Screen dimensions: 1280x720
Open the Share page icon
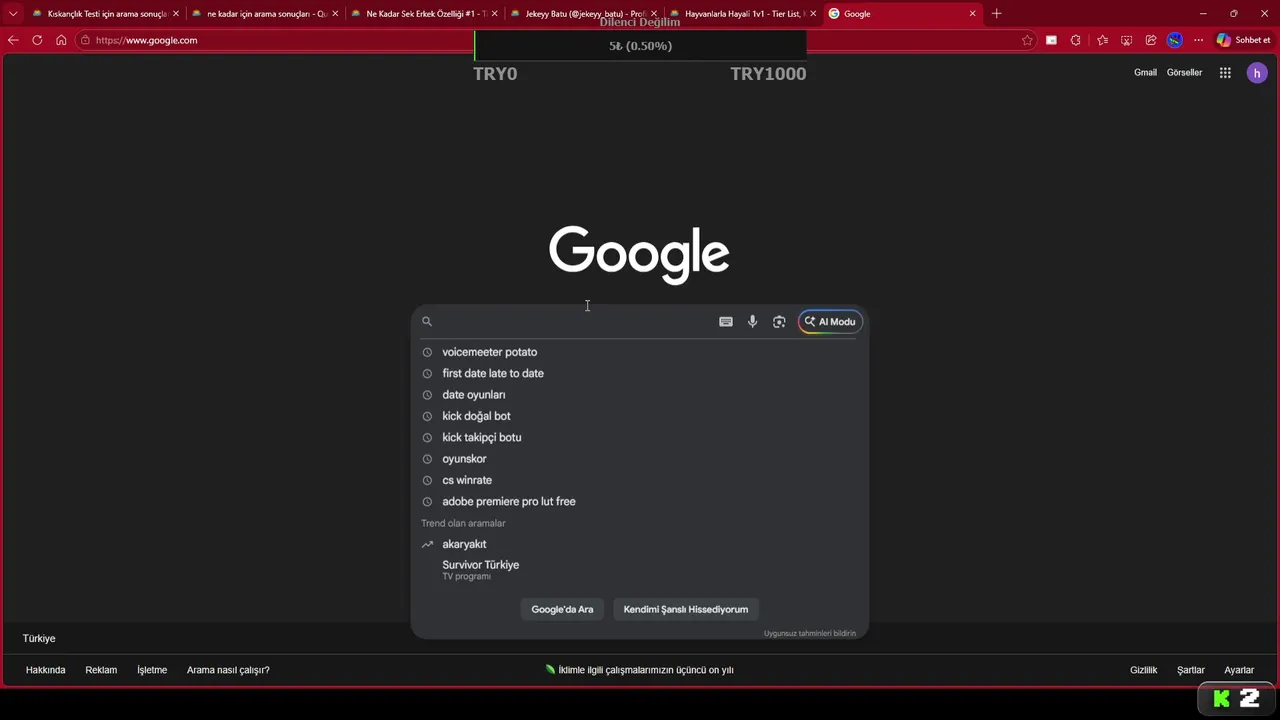pos(1151,40)
